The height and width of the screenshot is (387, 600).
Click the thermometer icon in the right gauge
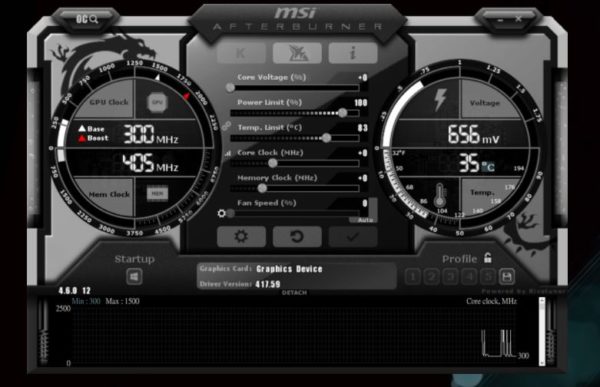click(440, 195)
